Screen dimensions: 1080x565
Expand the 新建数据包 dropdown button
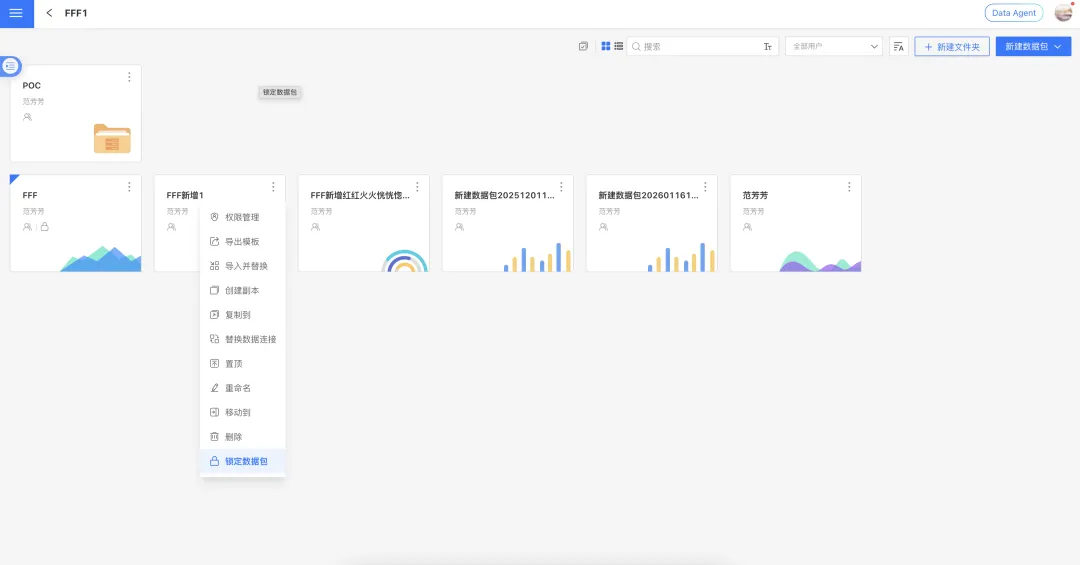coord(1033,47)
